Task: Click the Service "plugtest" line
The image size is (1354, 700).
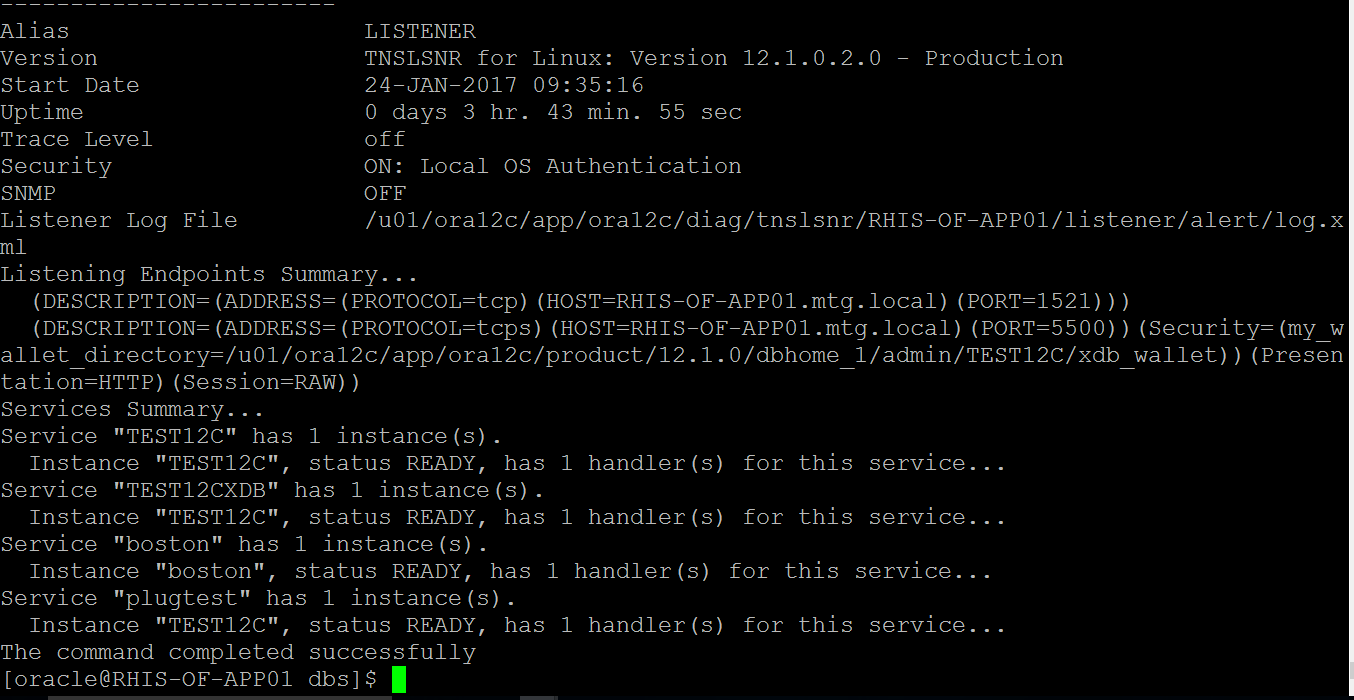Action: (258, 599)
